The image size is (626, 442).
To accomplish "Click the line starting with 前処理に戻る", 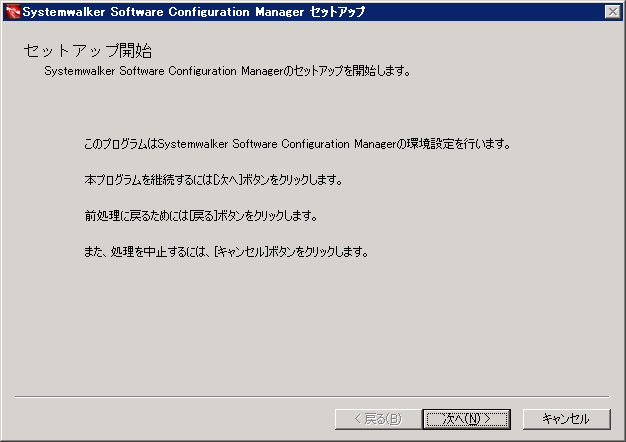I will pyautogui.click(x=201, y=216).
